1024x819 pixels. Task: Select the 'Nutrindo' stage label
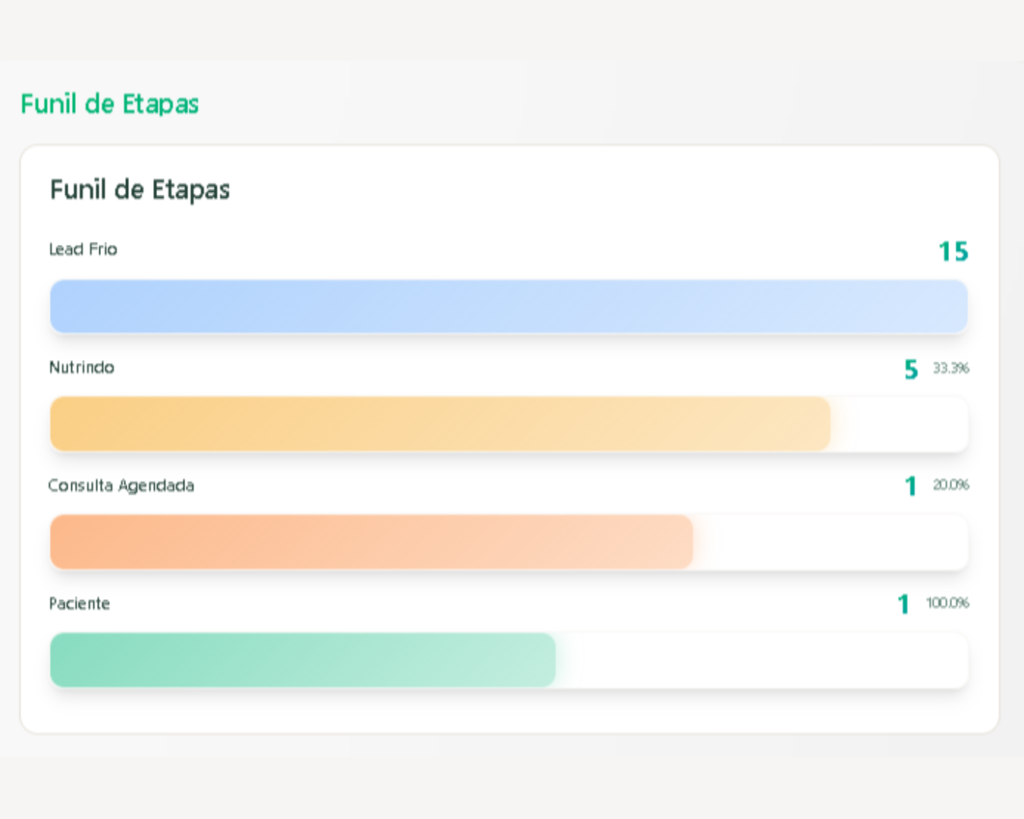coord(82,367)
